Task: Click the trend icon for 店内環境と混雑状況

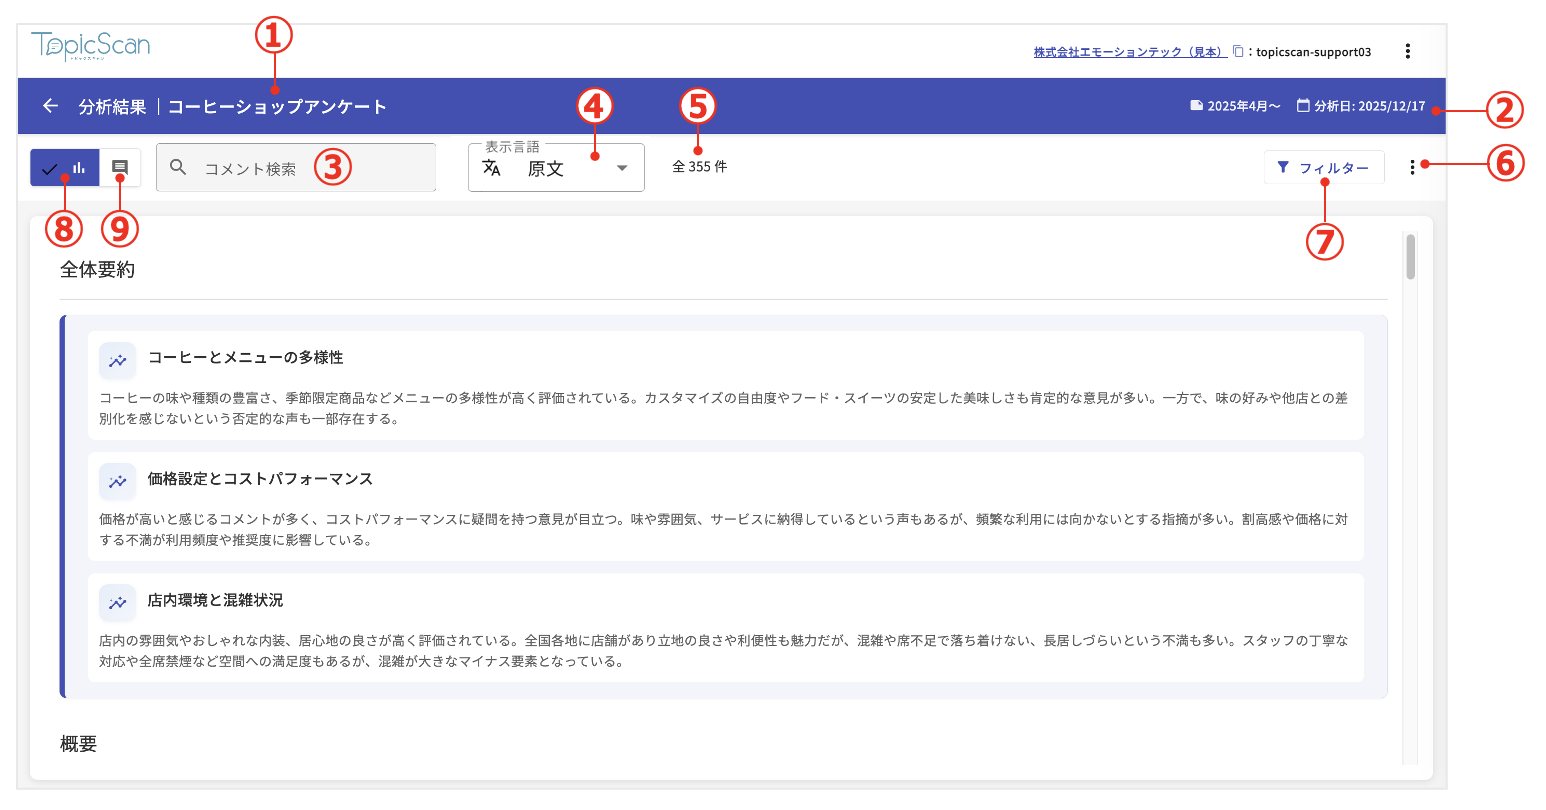Action: pyautogui.click(x=118, y=603)
